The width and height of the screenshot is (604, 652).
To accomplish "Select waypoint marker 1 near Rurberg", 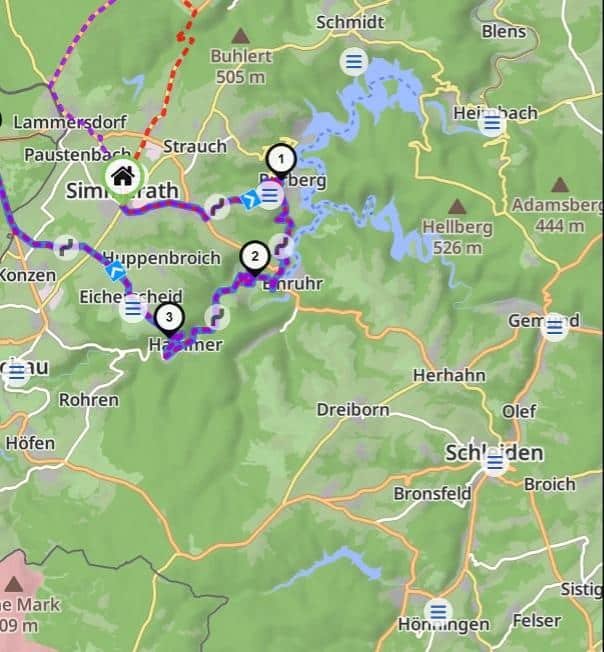I will (x=281, y=159).
